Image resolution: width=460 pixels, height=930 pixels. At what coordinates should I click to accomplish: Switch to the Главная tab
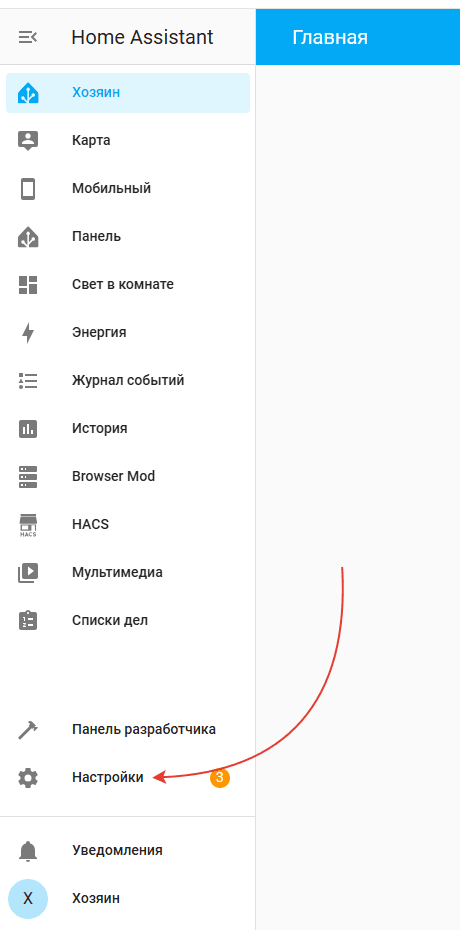point(330,37)
